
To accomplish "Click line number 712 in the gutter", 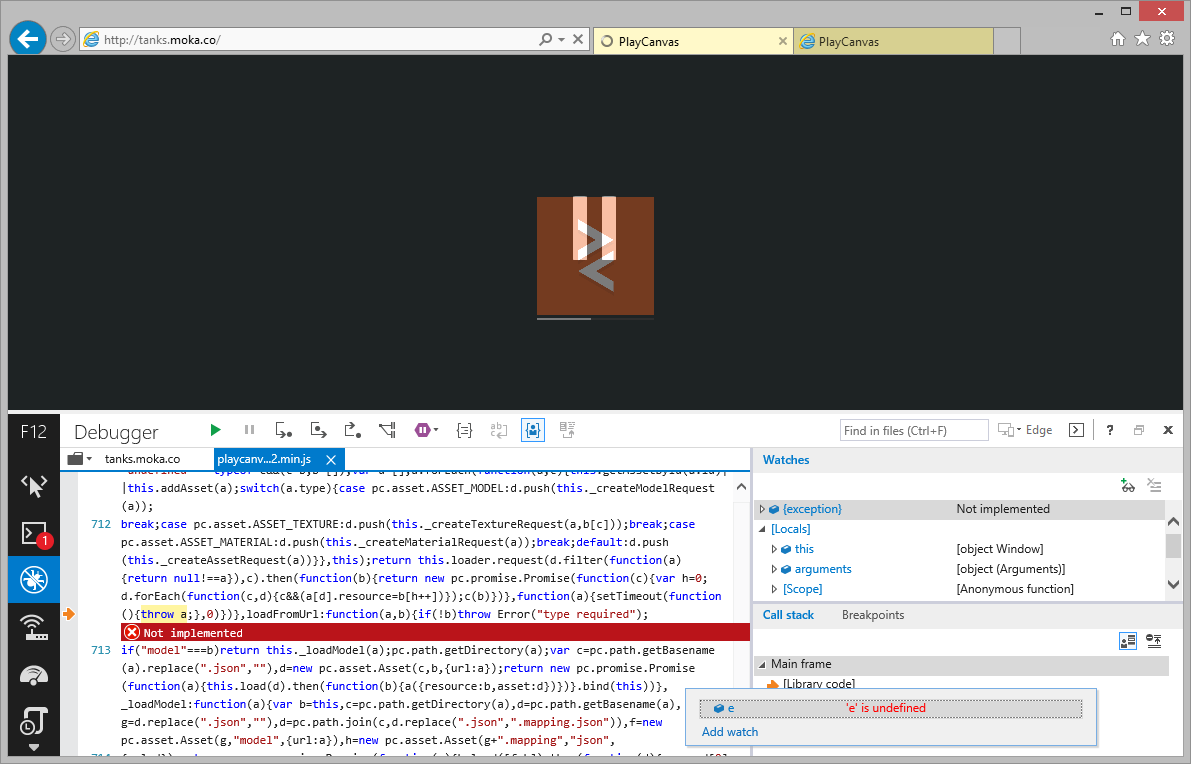I will (x=101, y=524).
